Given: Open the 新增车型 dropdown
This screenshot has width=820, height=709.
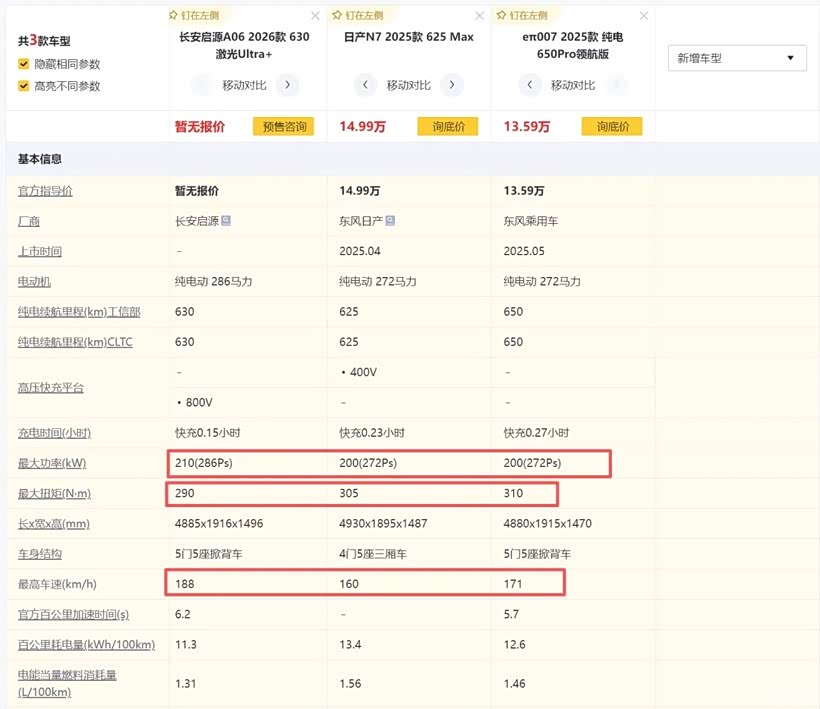Looking at the screenshot, I should coord(737,58).
